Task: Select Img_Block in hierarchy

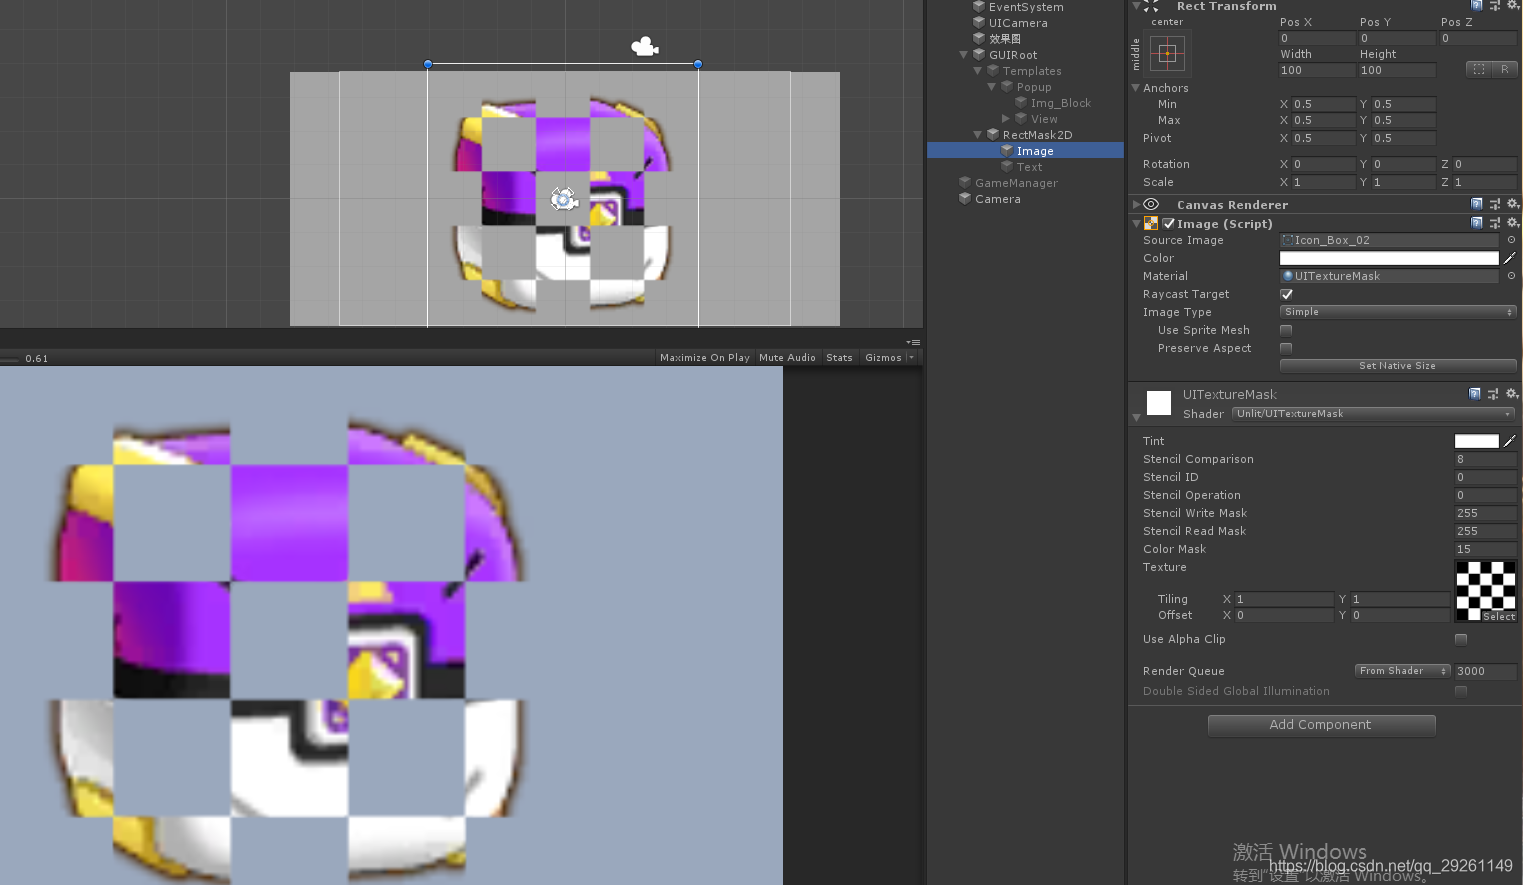Action: 1061,103
